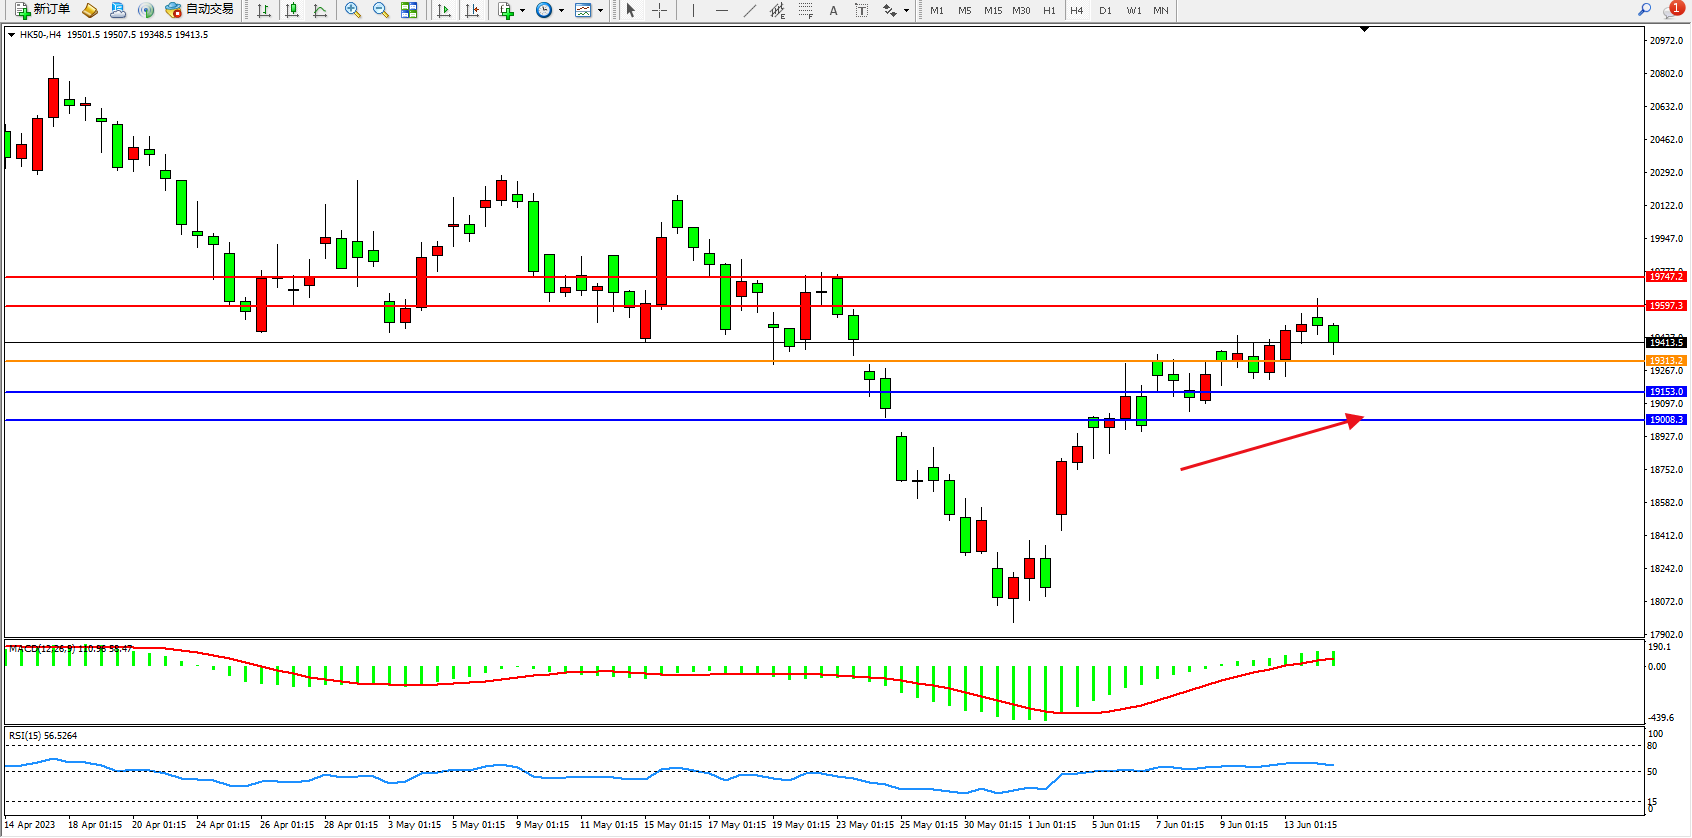Viewport: 1692px width, 838px height.
Task: Zoom out of the chart
Action: (x=380, y=10)
